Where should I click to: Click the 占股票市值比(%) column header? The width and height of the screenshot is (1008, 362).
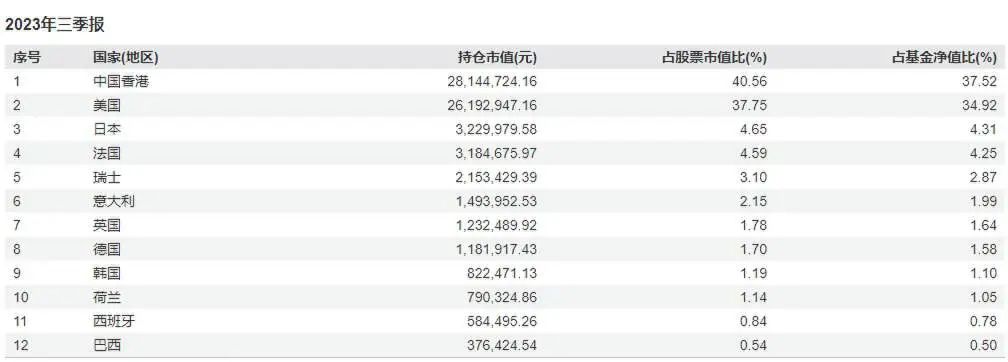click(x=714, y=58)
